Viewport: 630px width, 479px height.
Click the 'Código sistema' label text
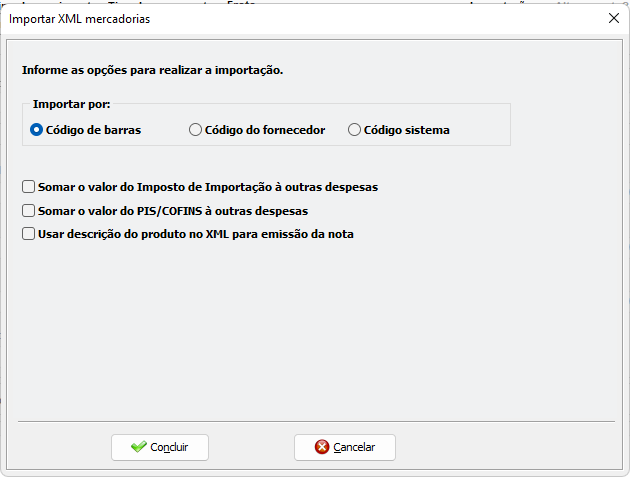(x=406, y=130)
